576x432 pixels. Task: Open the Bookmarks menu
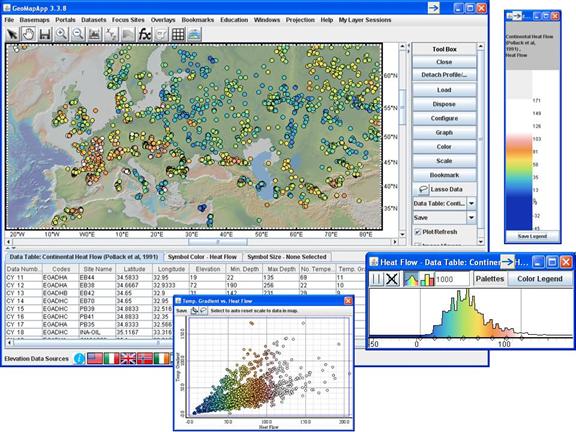198,20
